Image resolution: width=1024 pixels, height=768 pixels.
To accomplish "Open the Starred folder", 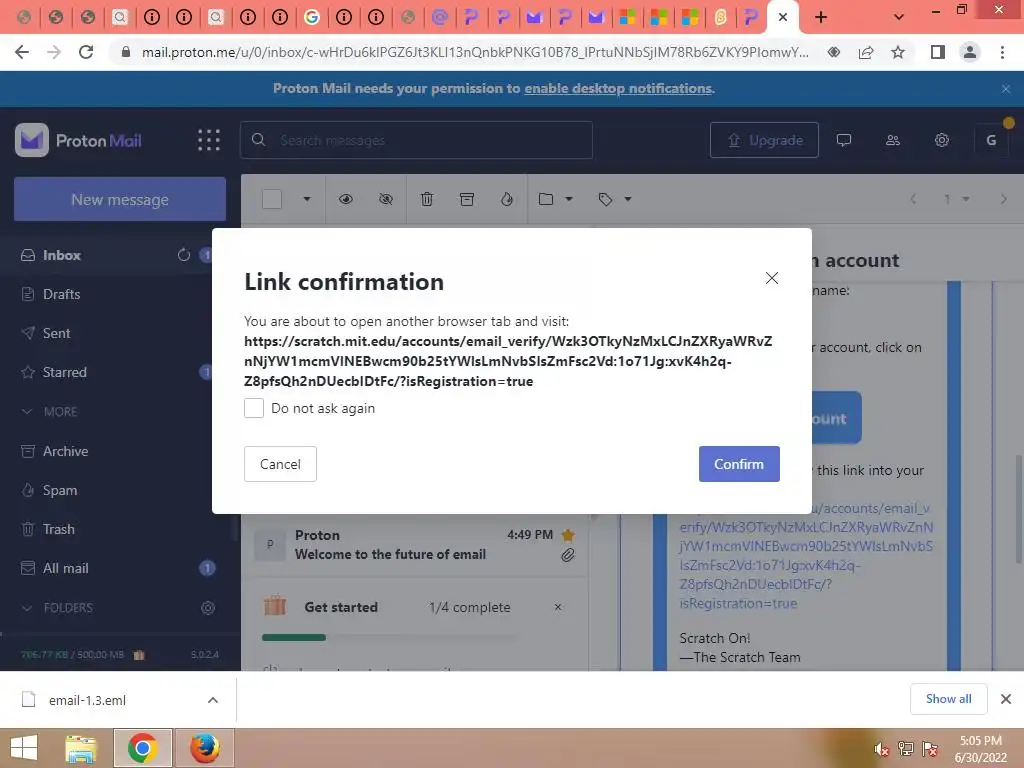I will (65, 372).
